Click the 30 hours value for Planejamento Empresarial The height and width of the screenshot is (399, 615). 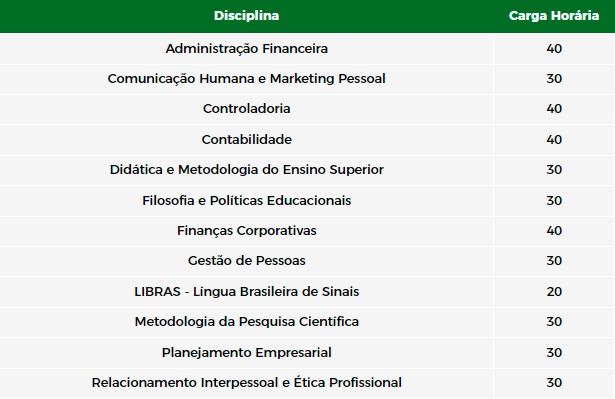(x=554, y=352)
